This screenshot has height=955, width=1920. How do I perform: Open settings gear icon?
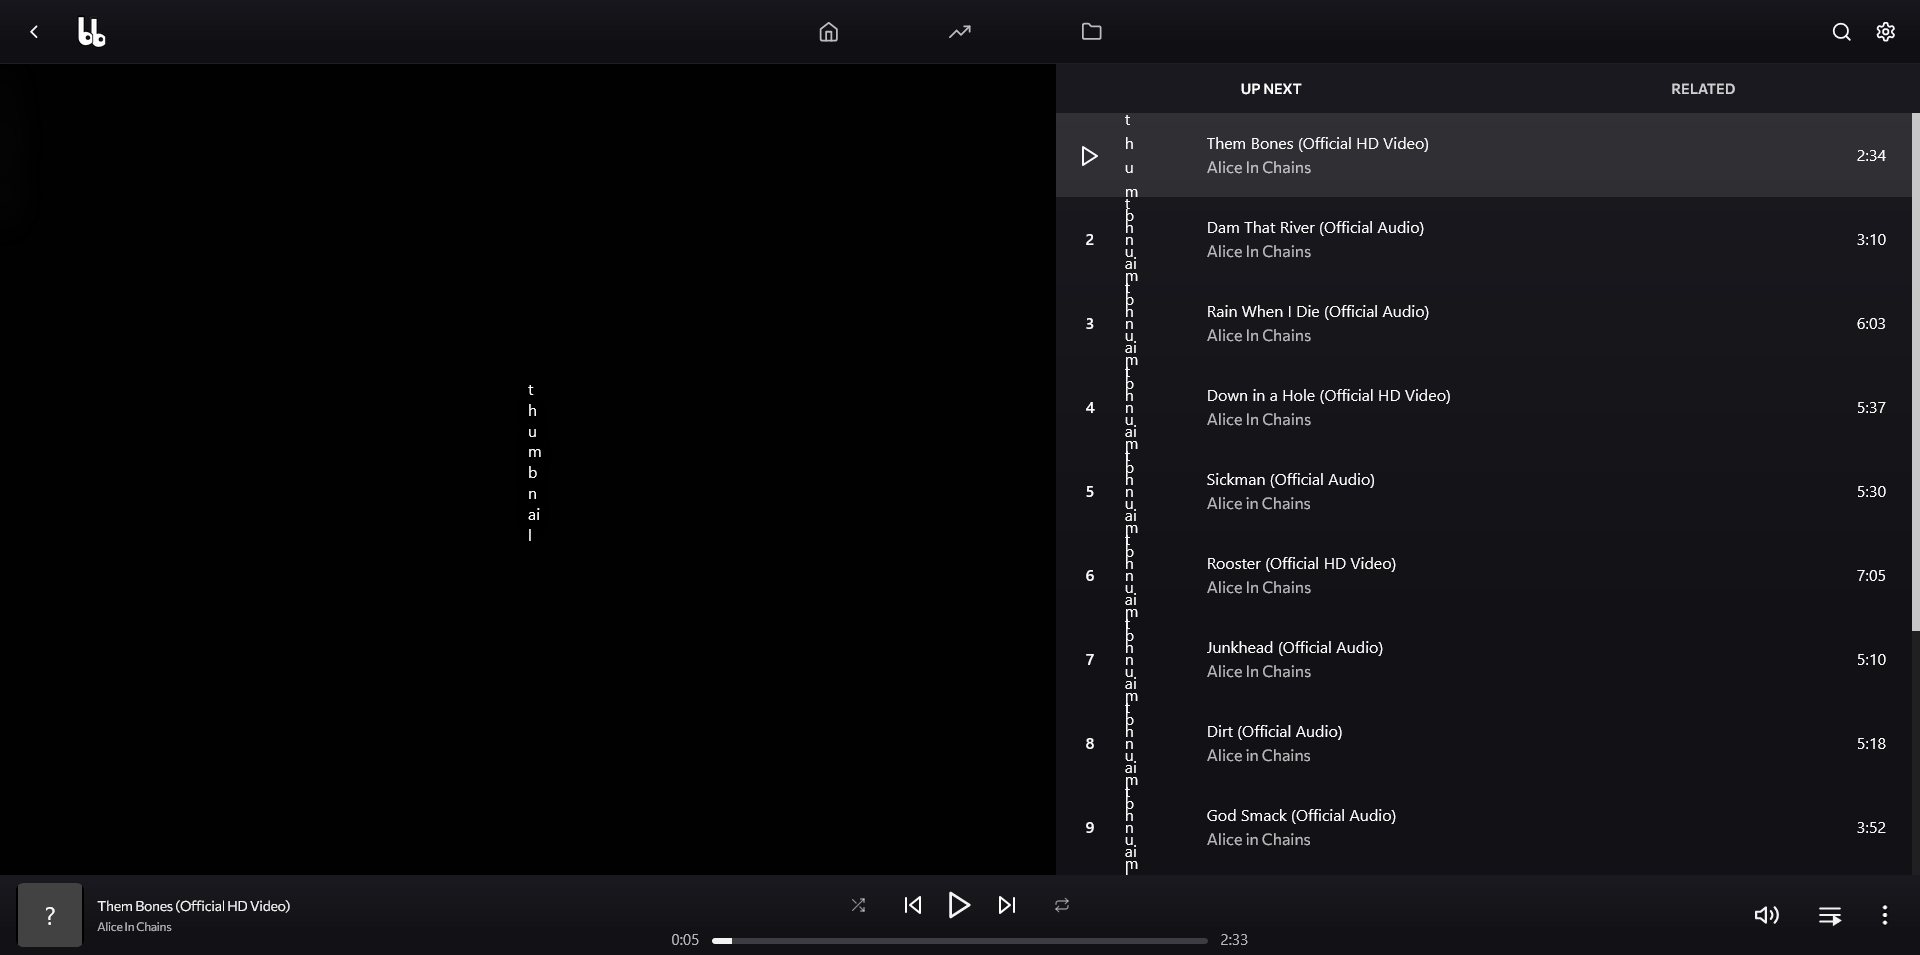tap(1886, 32)
